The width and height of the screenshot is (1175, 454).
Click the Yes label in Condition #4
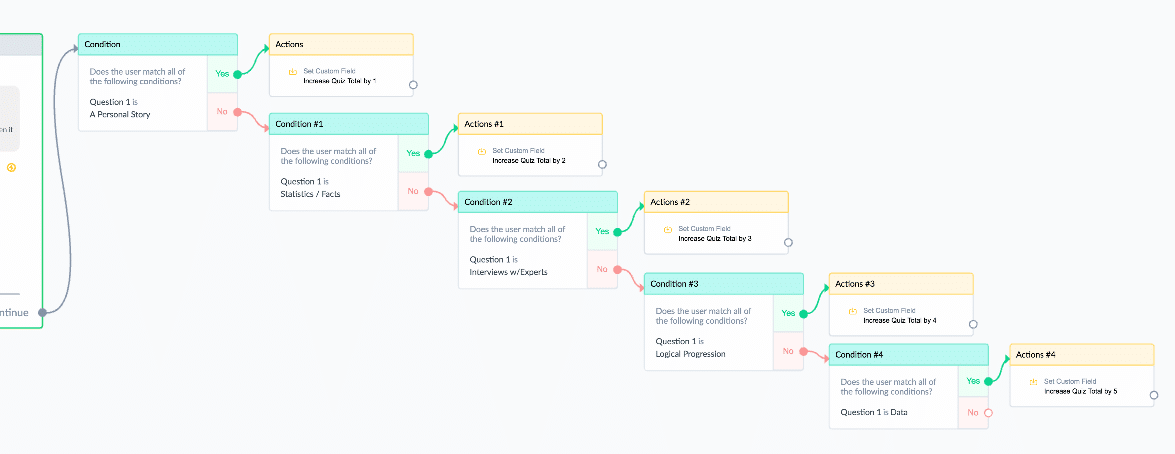point(973,381)
